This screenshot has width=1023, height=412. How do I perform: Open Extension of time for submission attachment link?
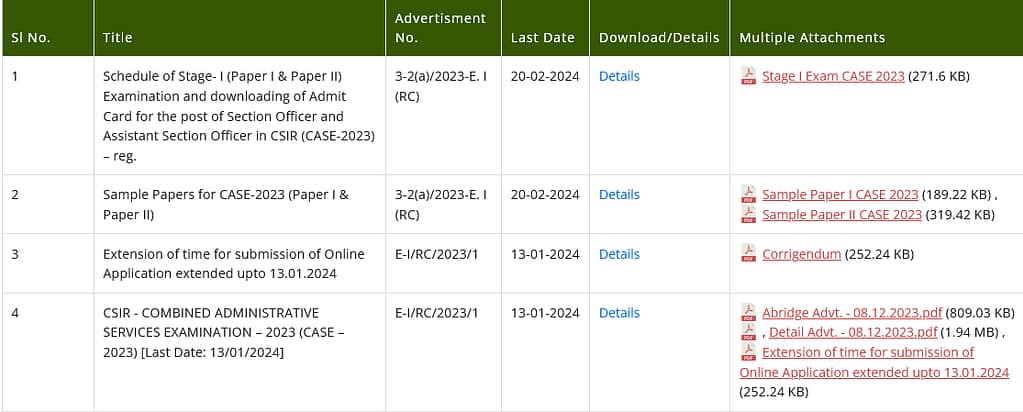pyautogui.click(x=874, y=362)
